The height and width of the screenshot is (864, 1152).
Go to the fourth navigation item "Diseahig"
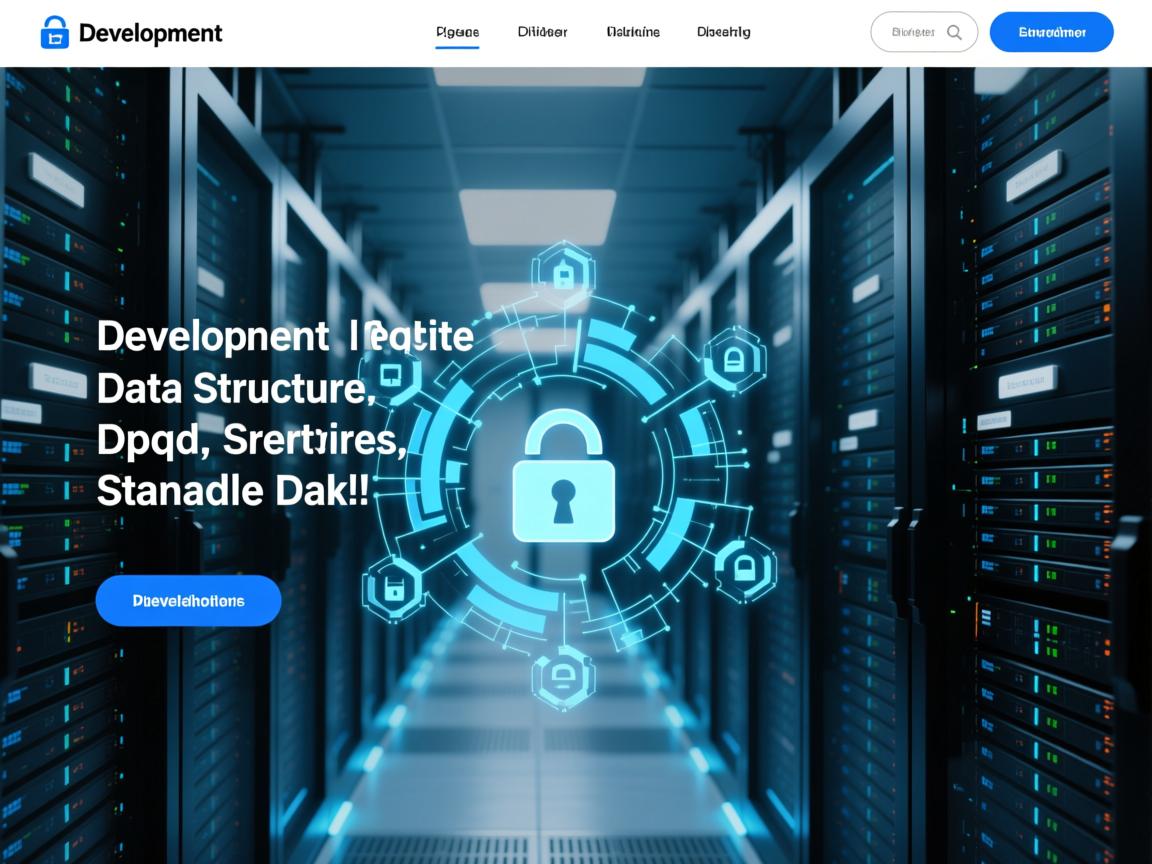click(723, 32)
